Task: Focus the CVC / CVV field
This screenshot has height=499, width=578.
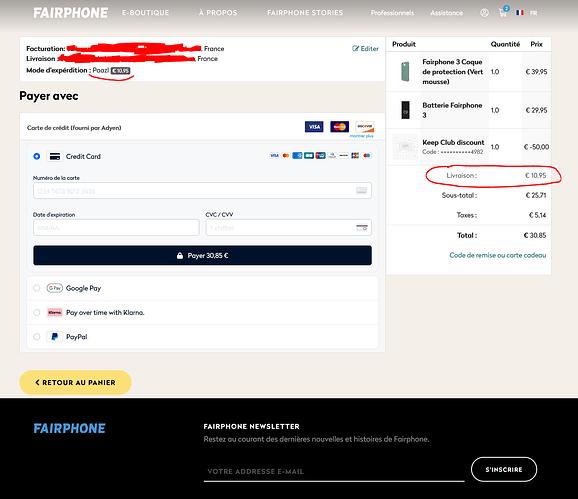Action: click(289, 228)
